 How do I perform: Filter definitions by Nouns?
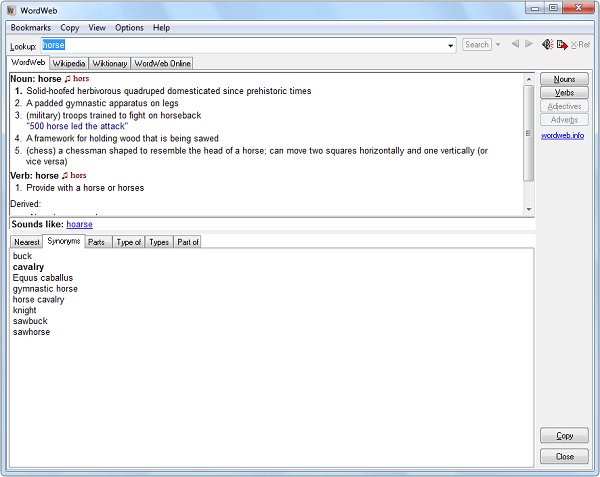coord(564,79)
